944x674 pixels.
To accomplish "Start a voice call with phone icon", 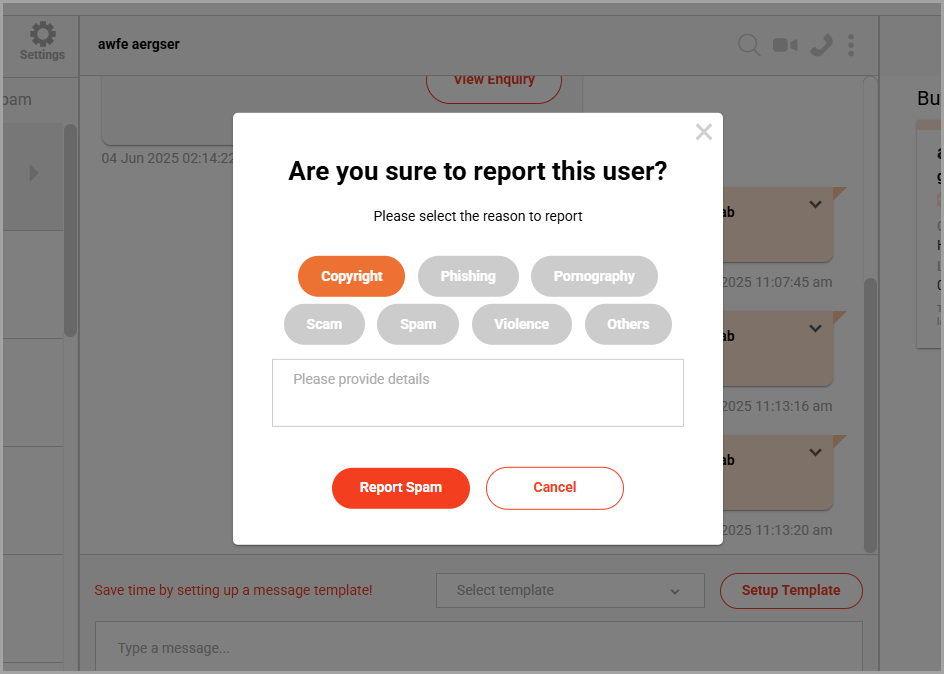I will (821, 45).
